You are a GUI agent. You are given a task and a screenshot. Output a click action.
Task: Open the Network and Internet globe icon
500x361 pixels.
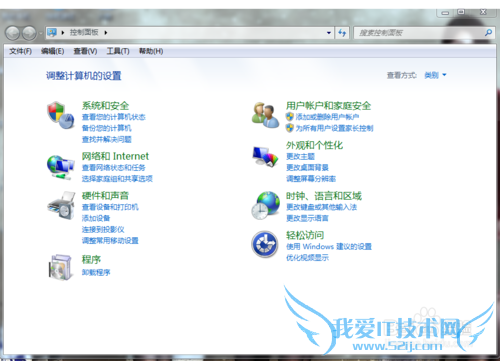pos(60,167)
